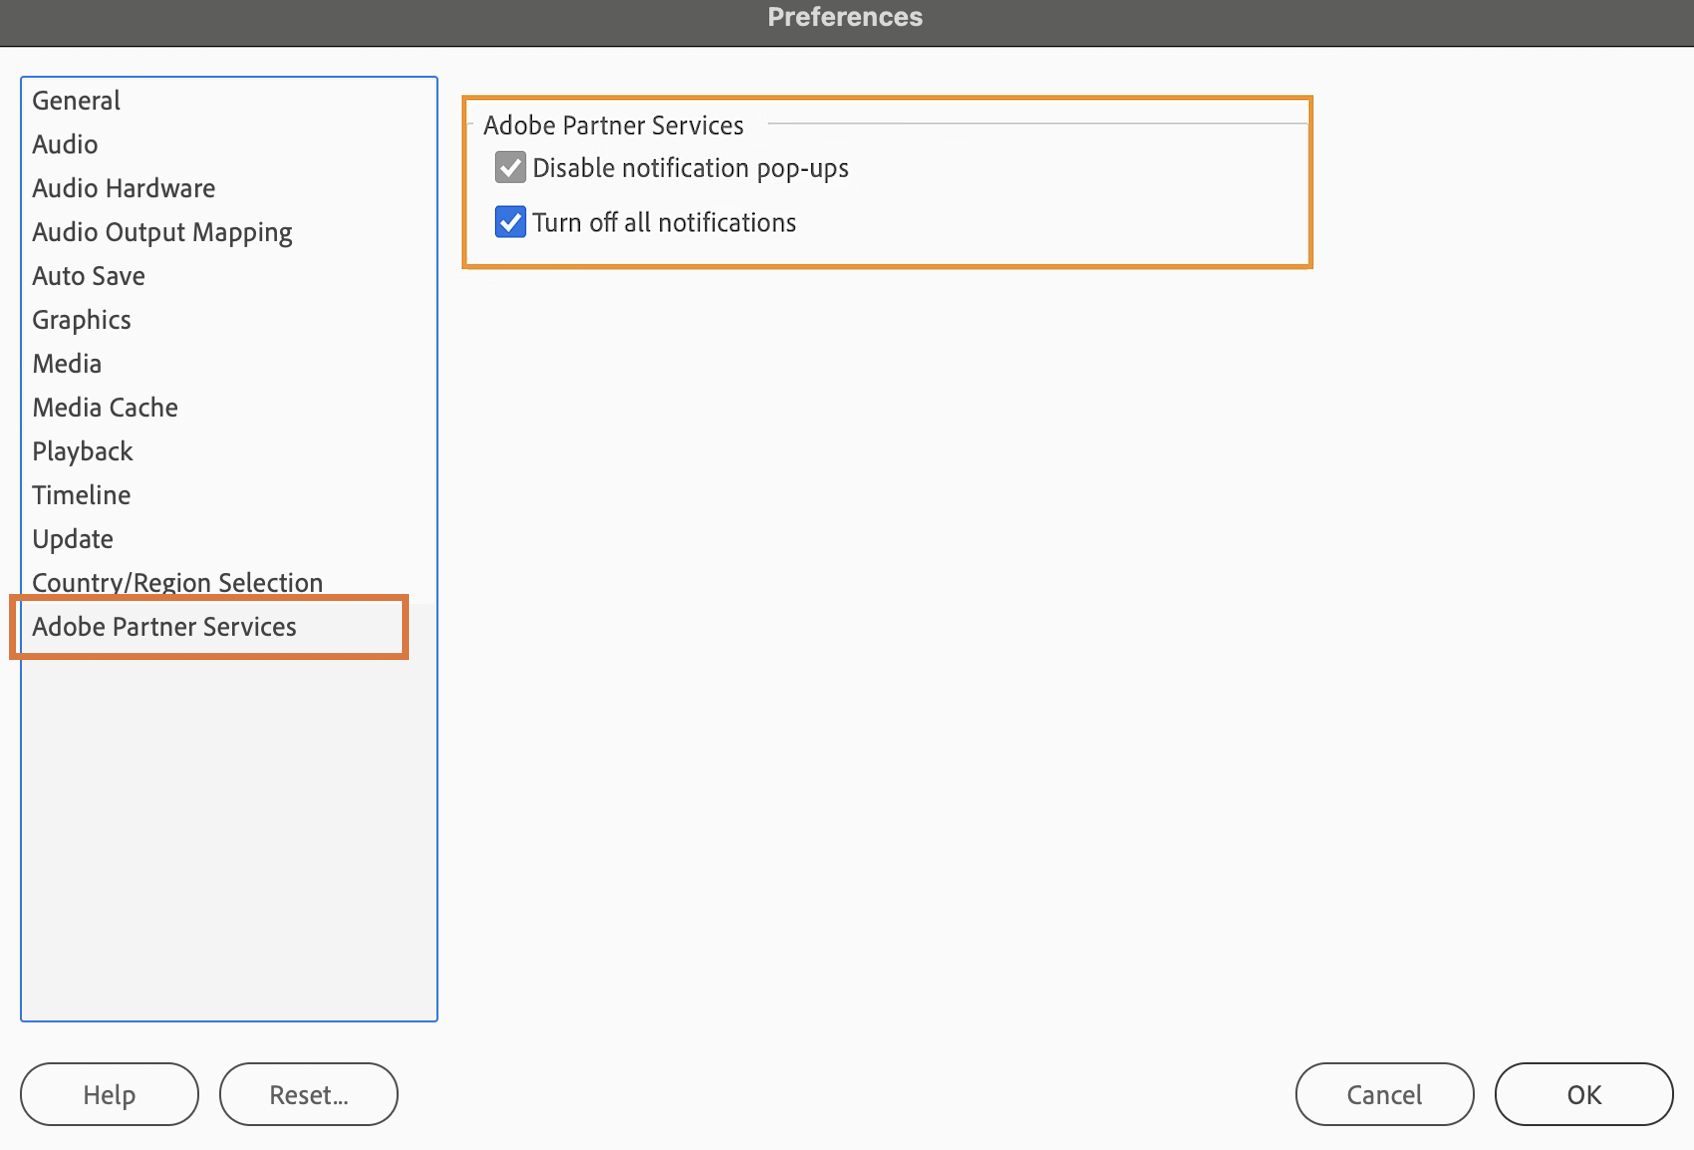Click the 'Adobe Partner Services' section heading
Viewport: 1694px width, 1150px height.
(614, 125)
